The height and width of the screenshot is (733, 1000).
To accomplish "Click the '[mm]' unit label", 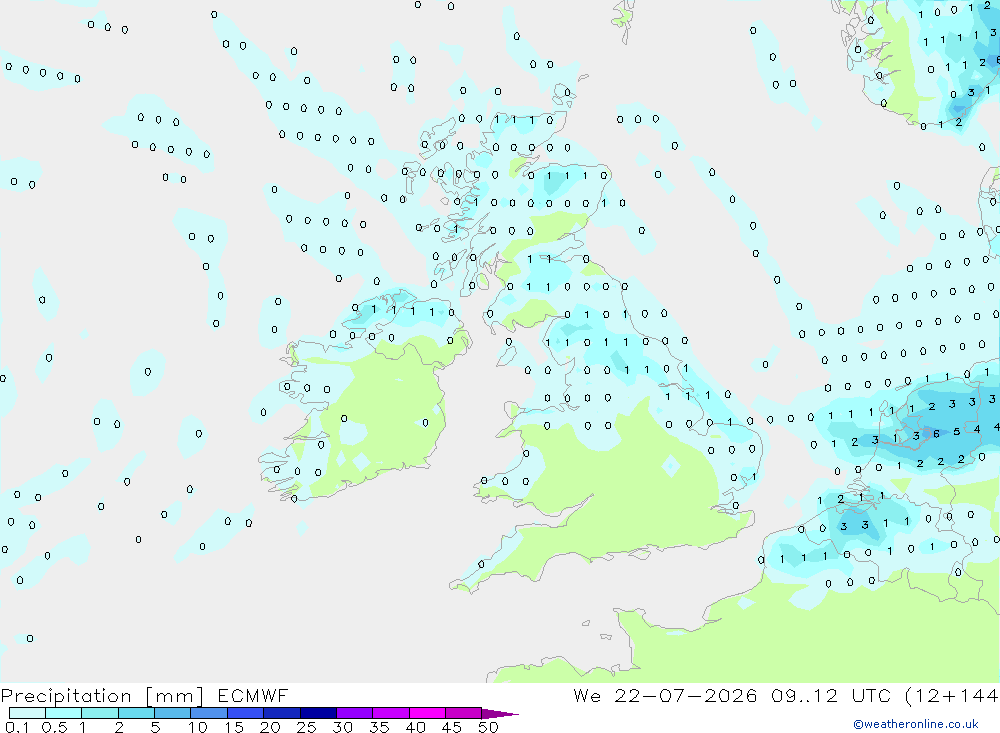I will pyautogui.click(x=175, y=696).
